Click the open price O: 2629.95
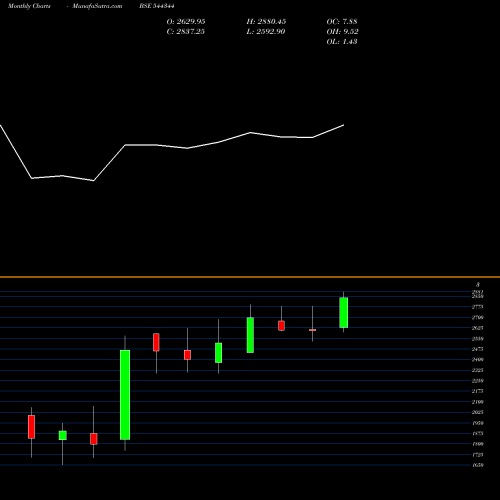Viewport: 500px width, 500px height. click(186, 22)
